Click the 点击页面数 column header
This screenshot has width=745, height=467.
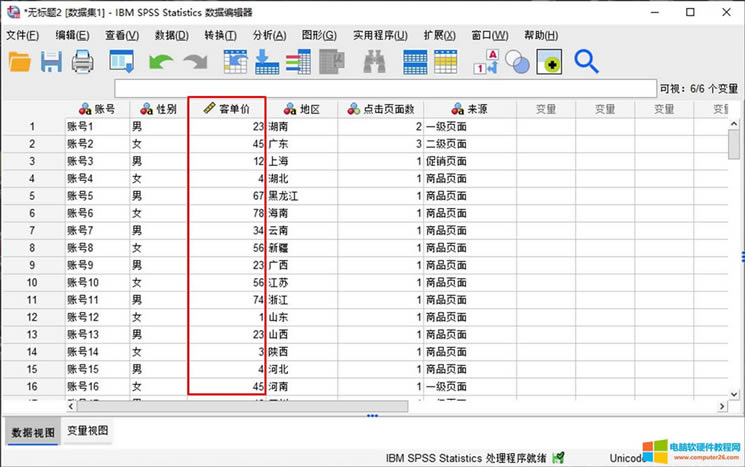coord(387,109)
